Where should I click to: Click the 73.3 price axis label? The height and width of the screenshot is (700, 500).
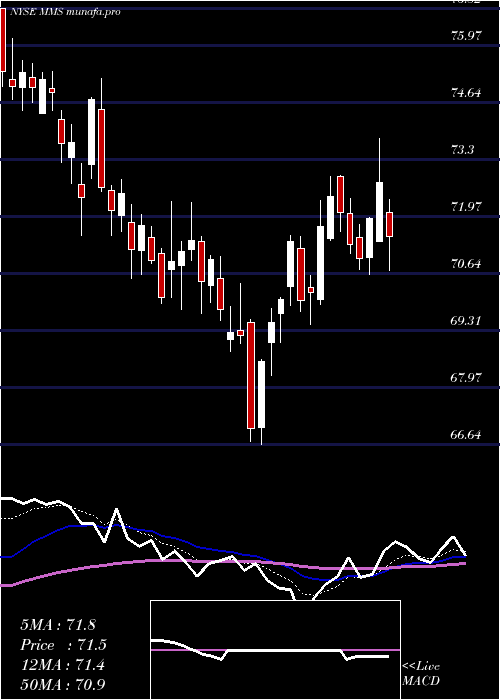tap(462, 150)
